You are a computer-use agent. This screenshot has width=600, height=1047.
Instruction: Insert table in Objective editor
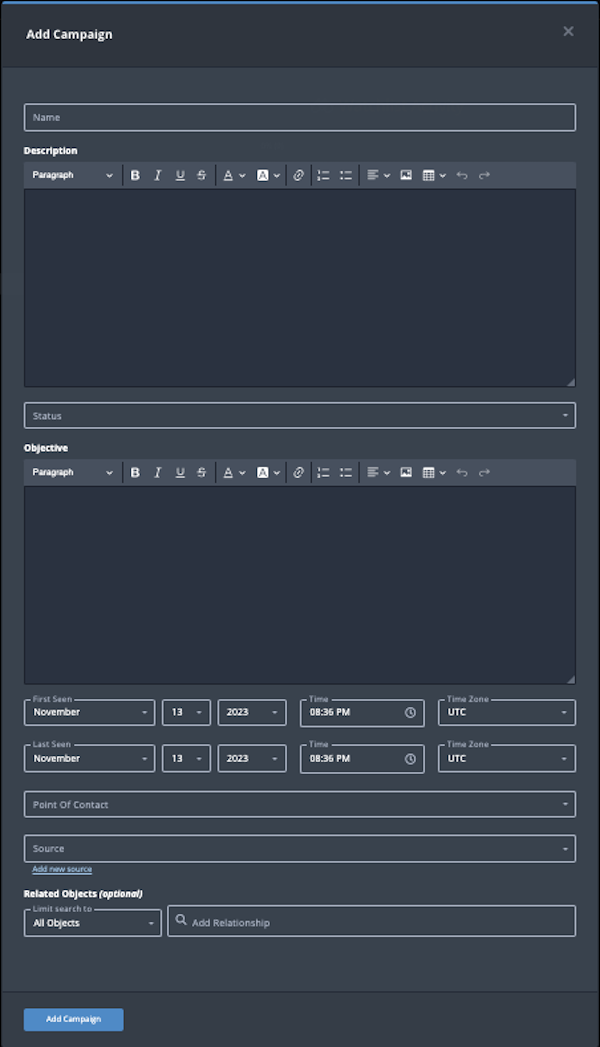[434, 472]
